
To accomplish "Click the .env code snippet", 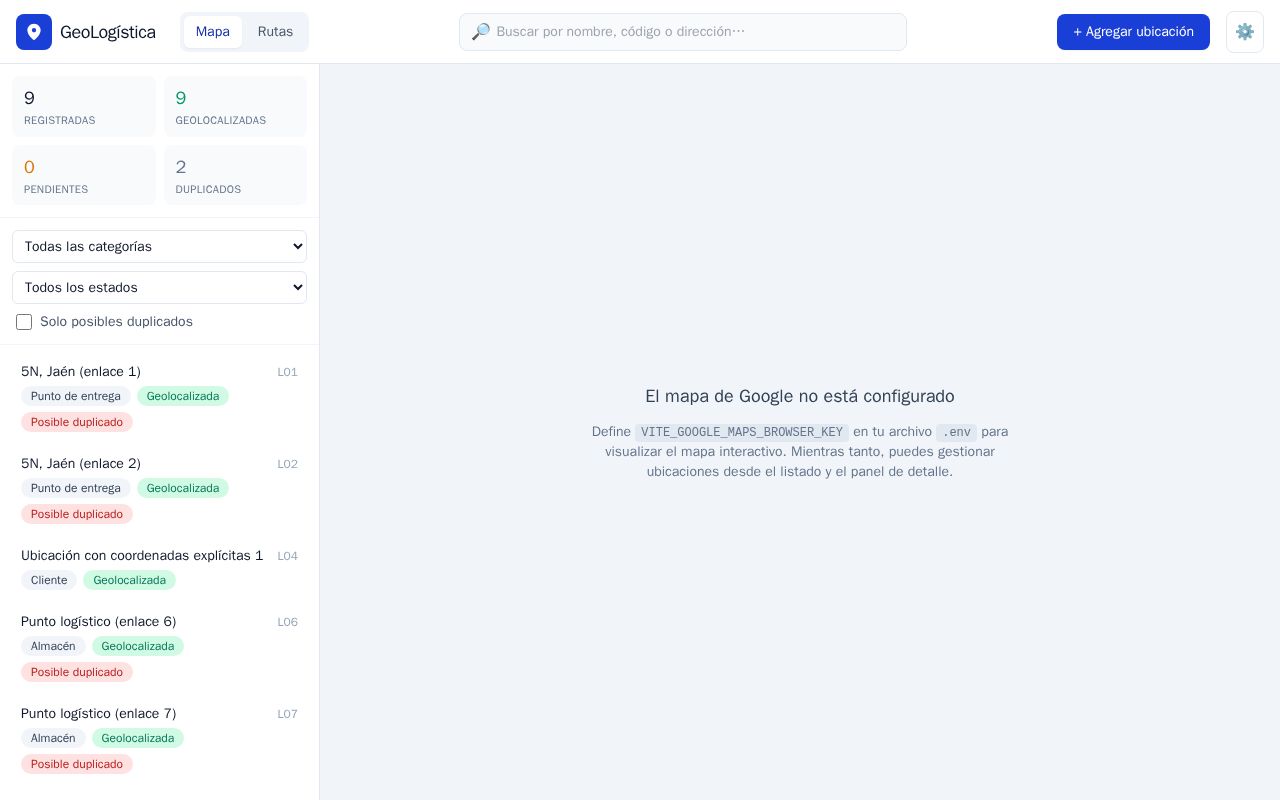I will [957, 432].
